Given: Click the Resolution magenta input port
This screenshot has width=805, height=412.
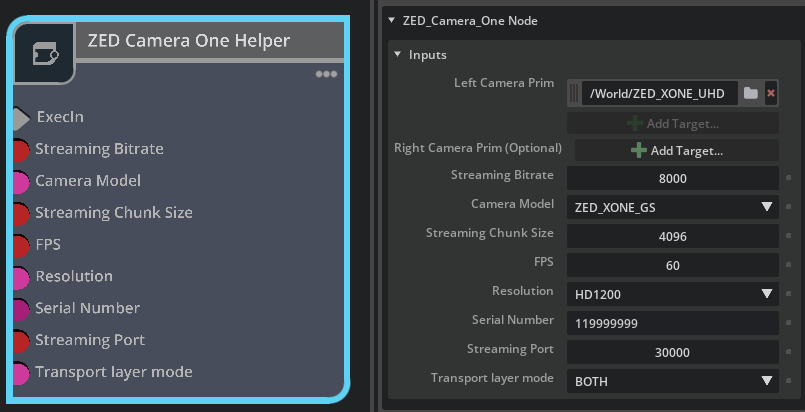Looking at the screenshot, I should coord(21,278).
